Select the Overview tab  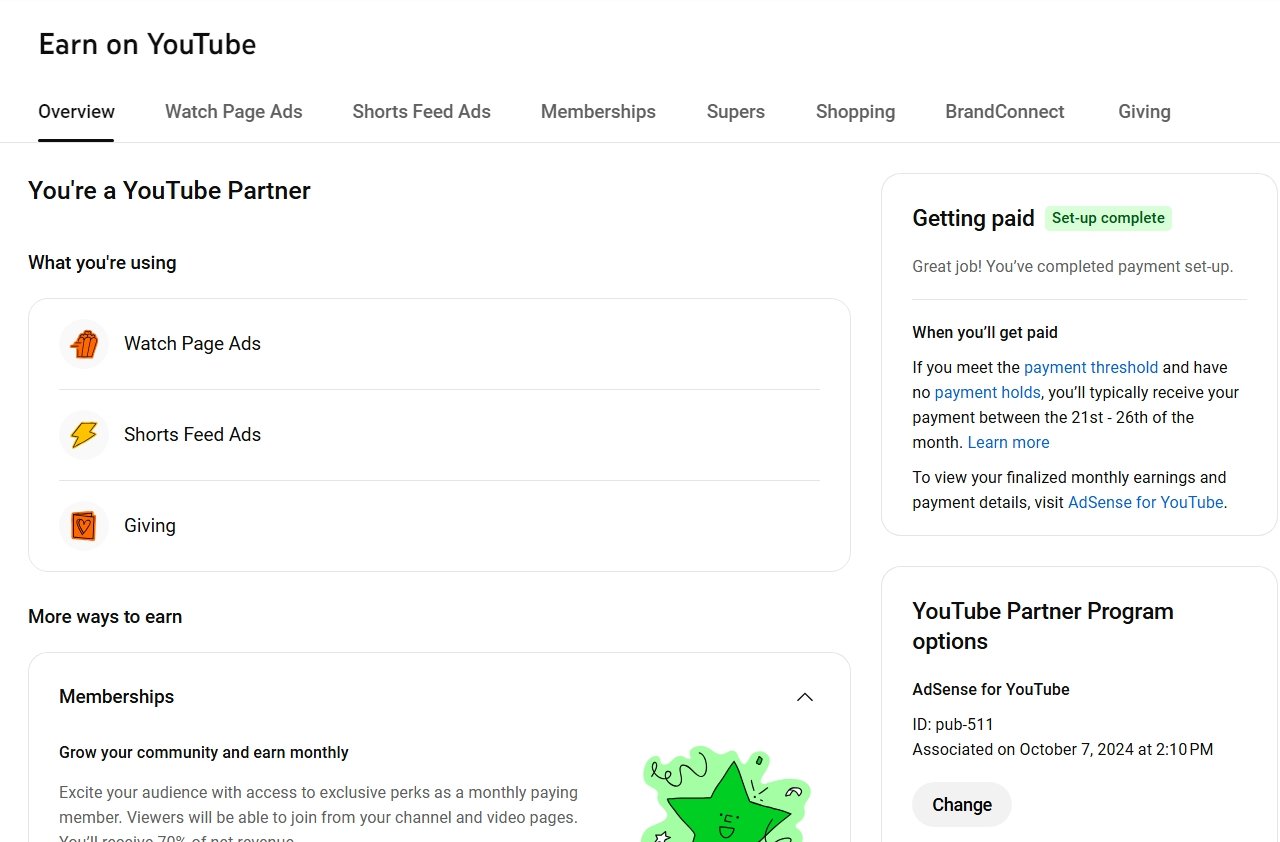(76, 112)
